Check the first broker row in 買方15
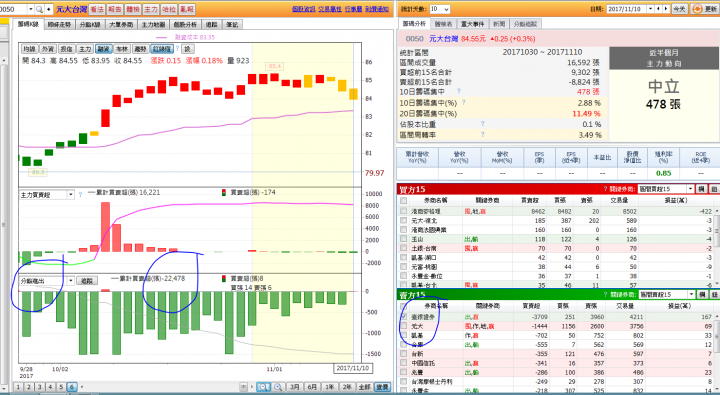 tap(403, 211)
